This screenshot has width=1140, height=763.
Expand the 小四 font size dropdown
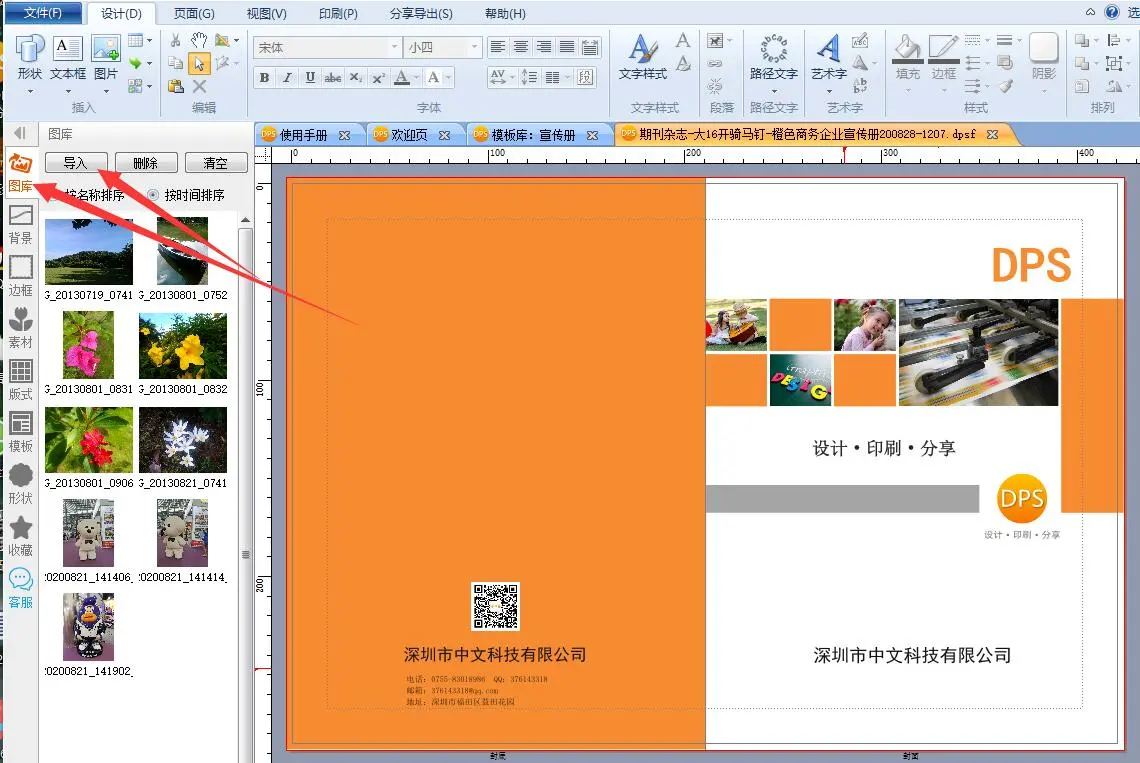[x=474, y=48]
